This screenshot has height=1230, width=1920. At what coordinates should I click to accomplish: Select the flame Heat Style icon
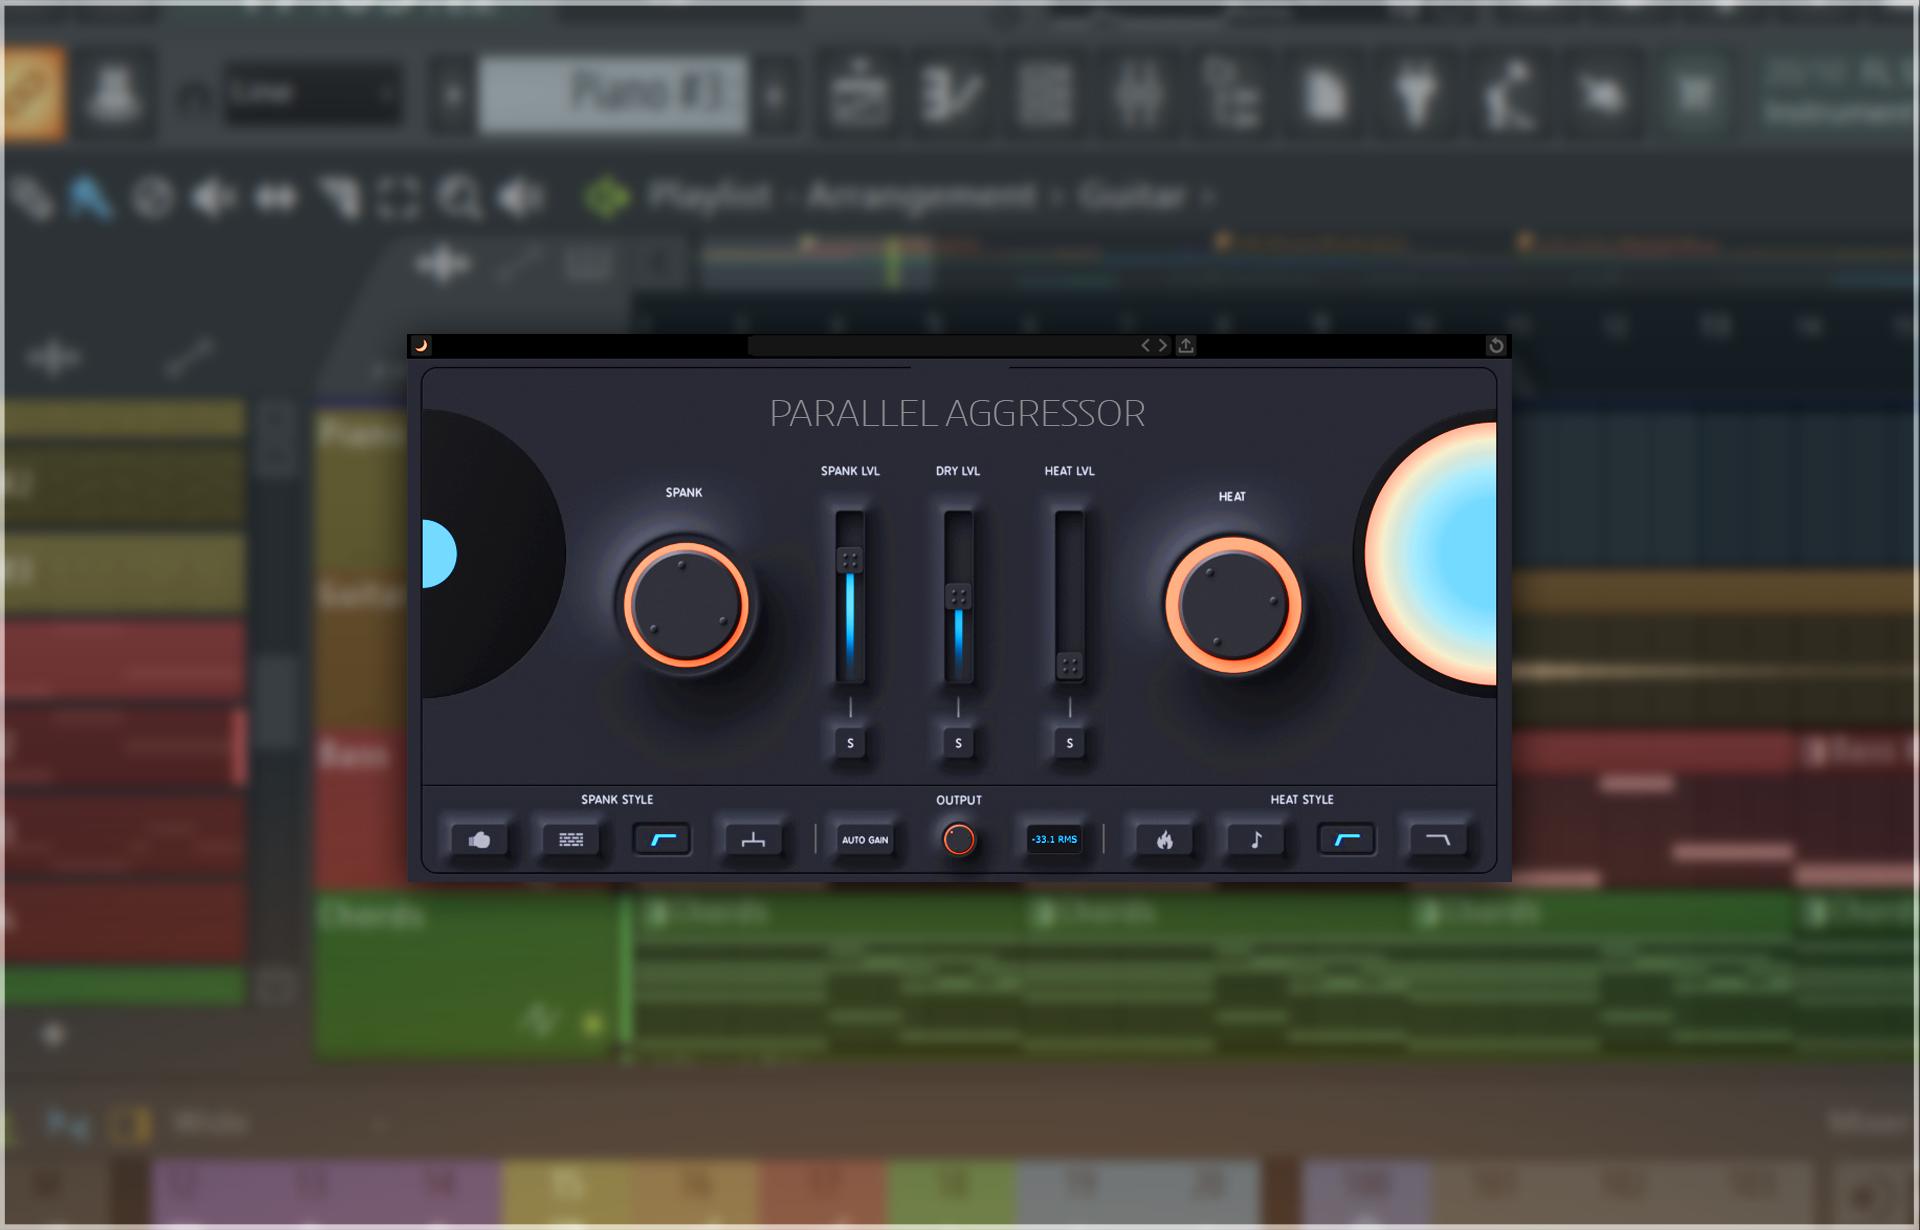click(1165, 840)
